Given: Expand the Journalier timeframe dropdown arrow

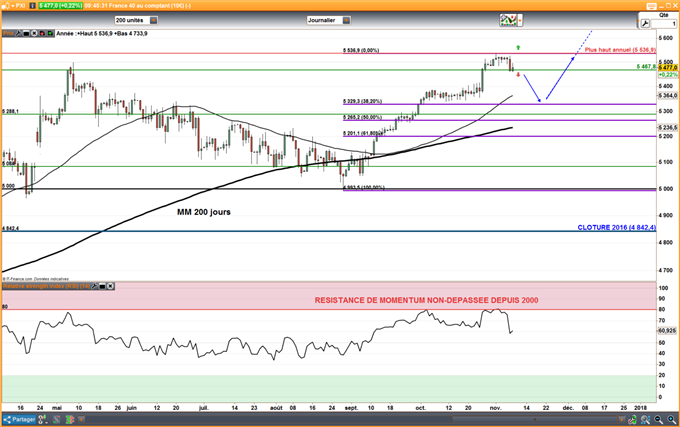Looking at the screenshot, I should click(x=346, y=20).
